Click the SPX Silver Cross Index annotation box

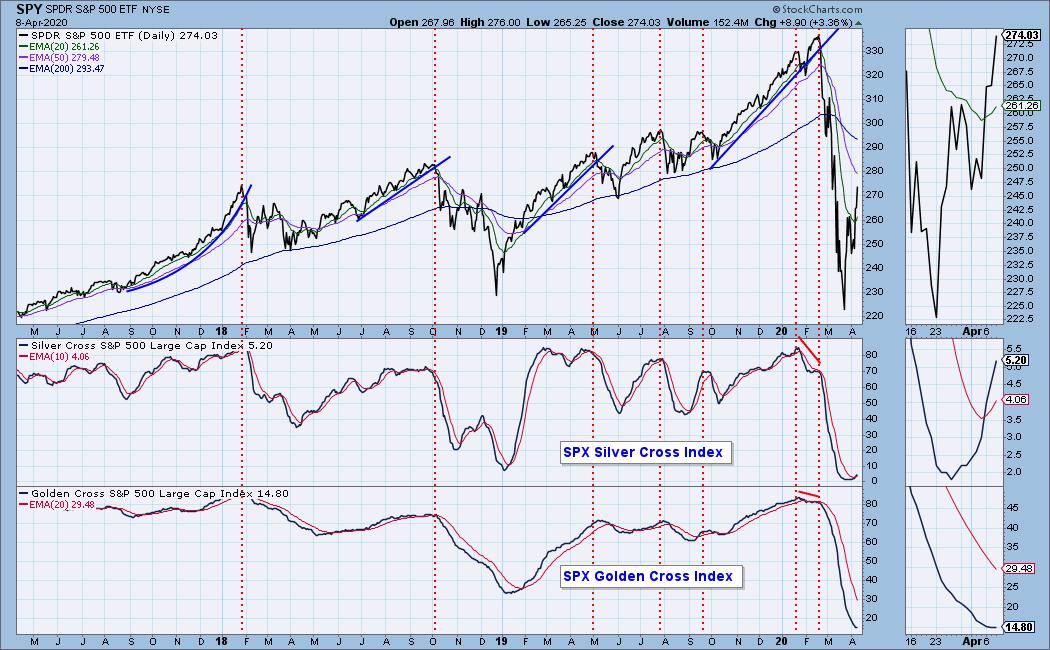(x=646, y=453)
